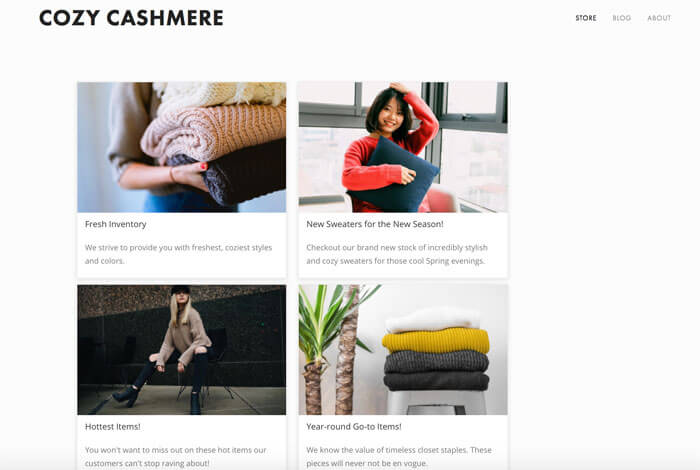700x470 pixels.
Task: Select the hot items customers raving description
Action: 175,457
